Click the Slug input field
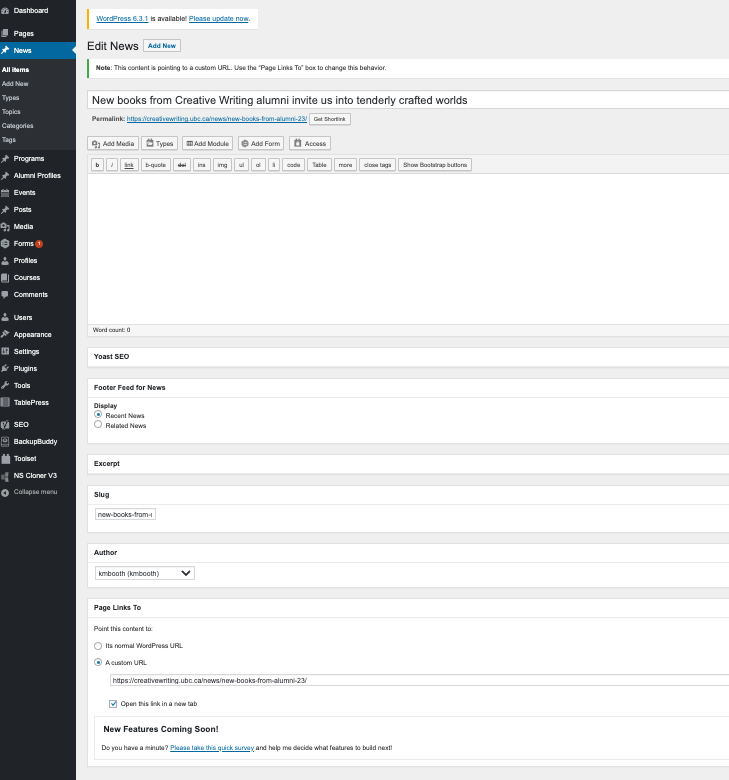Viewport: 729px width, 780px height. click(x=125, y=515)
